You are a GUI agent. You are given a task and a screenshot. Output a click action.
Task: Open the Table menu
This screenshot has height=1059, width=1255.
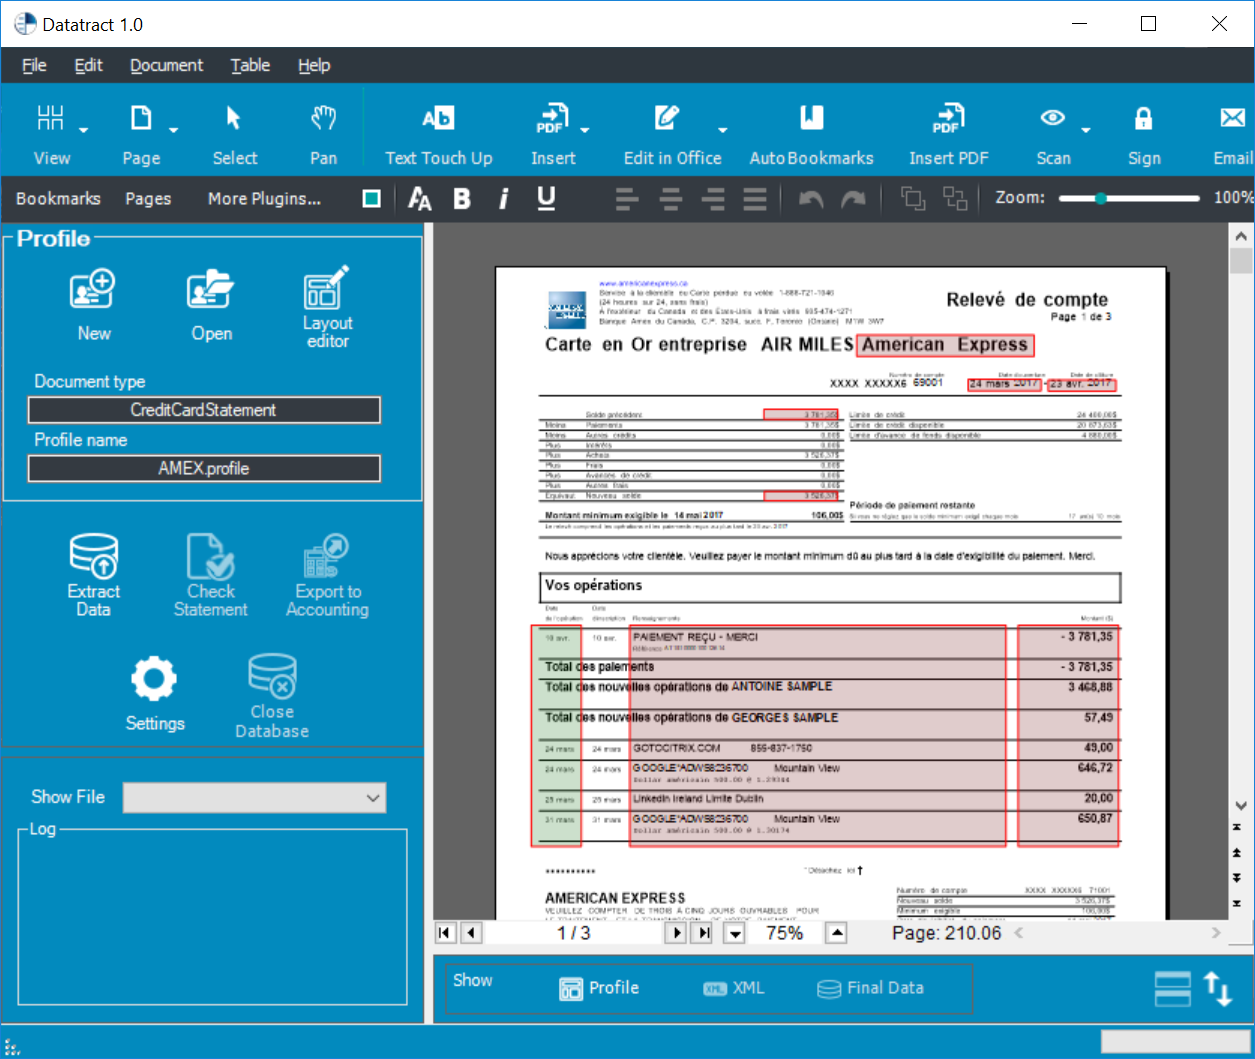click(x=250, y=65)
